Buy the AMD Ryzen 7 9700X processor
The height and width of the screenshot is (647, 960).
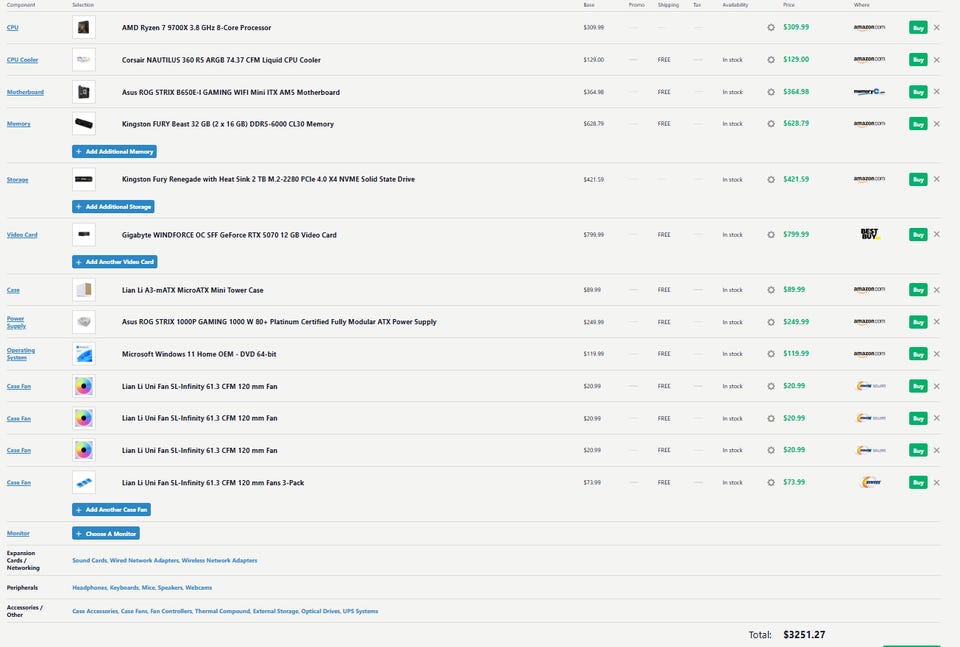pyautogui.click(x=918, y=28)
